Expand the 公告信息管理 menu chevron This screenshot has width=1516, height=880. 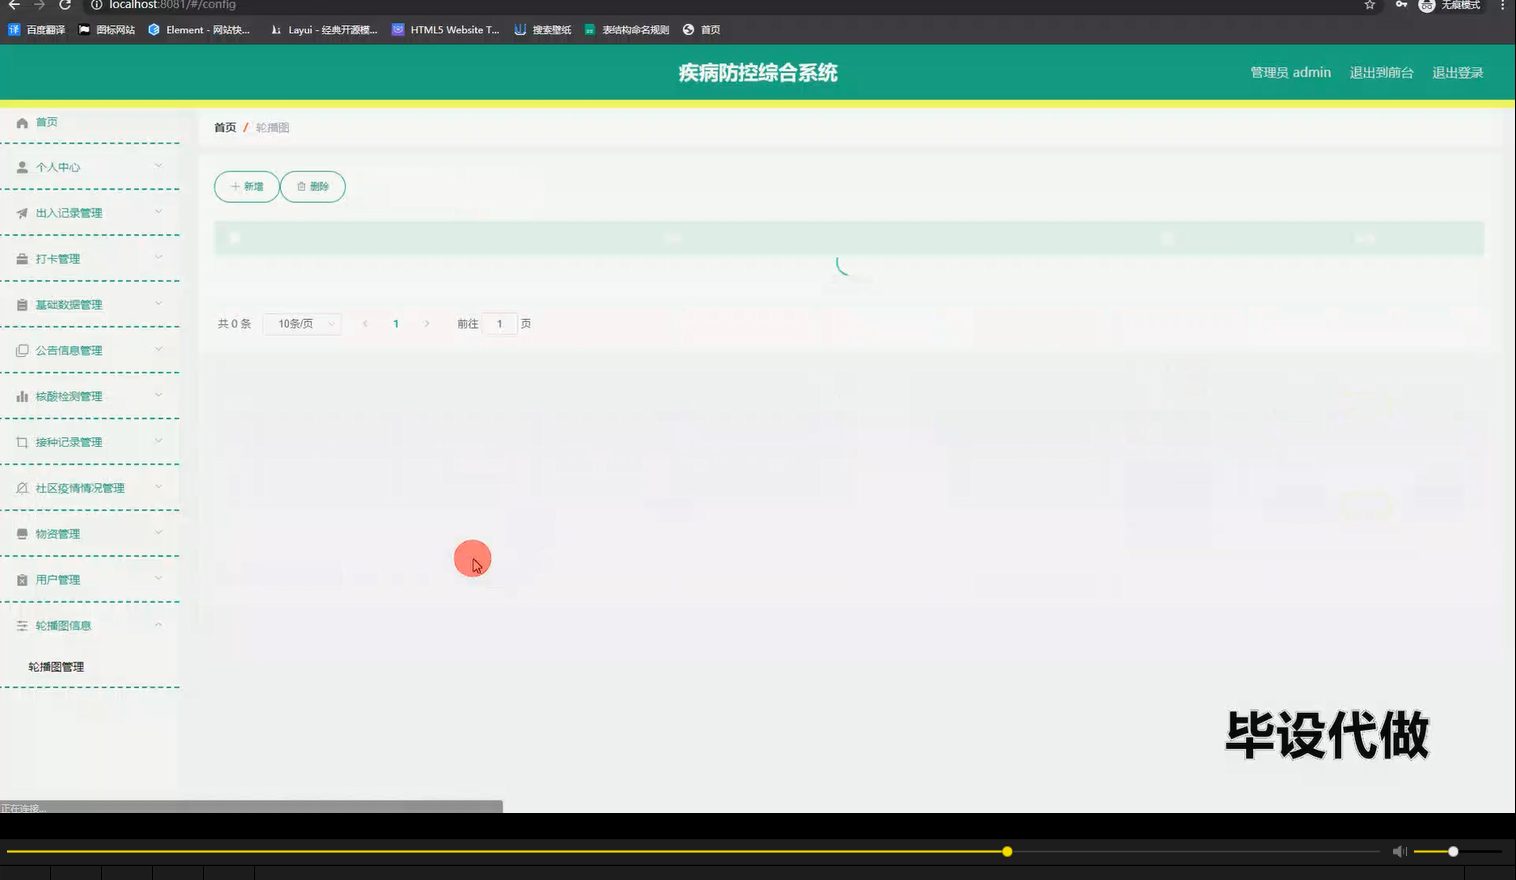click(158, 350)
